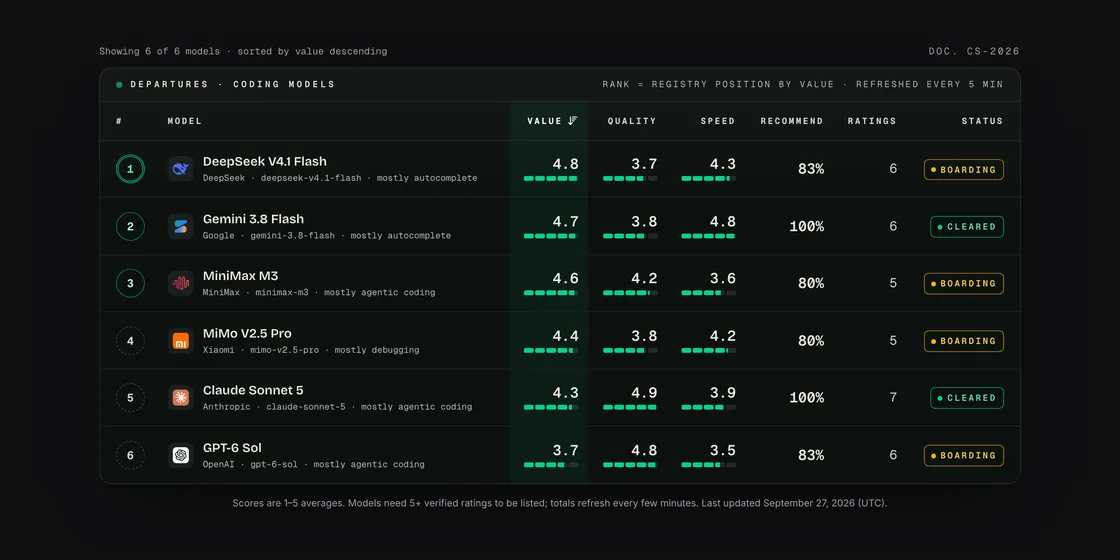Click the Xiaomi MiMo orange logo

pos(181,341)
